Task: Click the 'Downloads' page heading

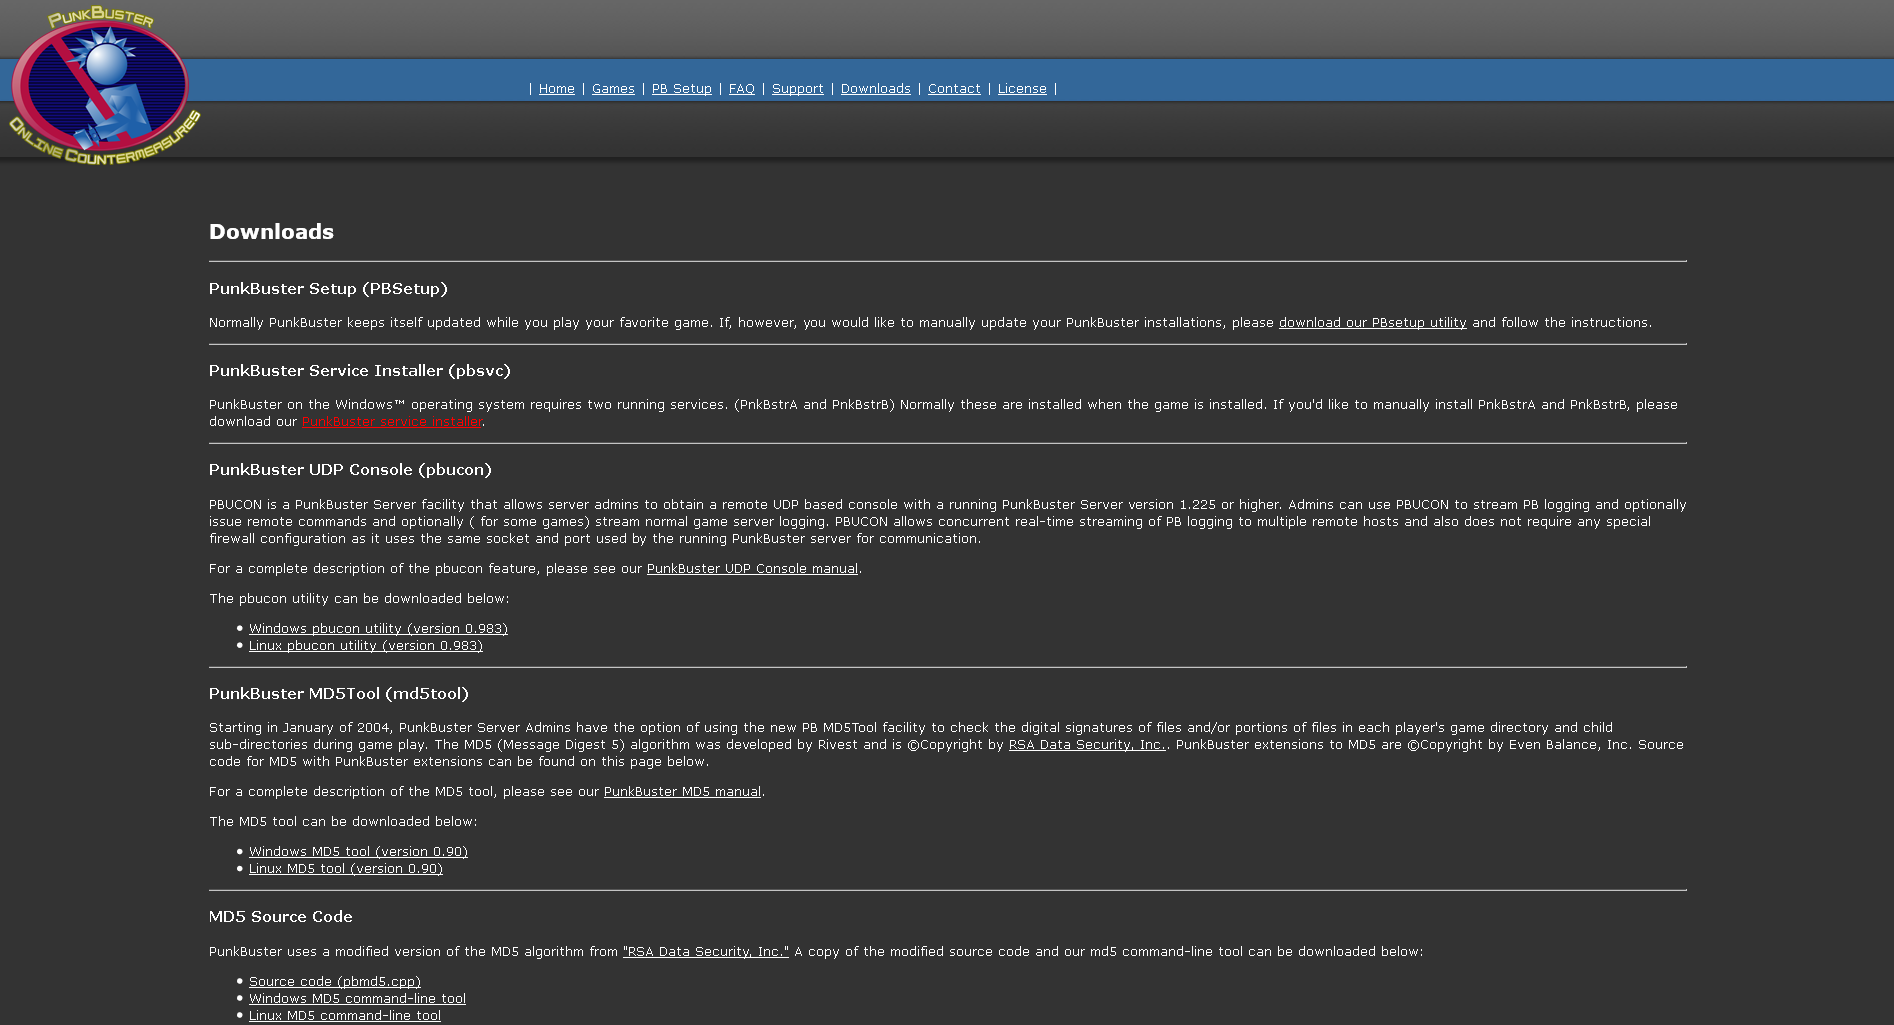Action: pyautogui.click(x=271, y=232)
